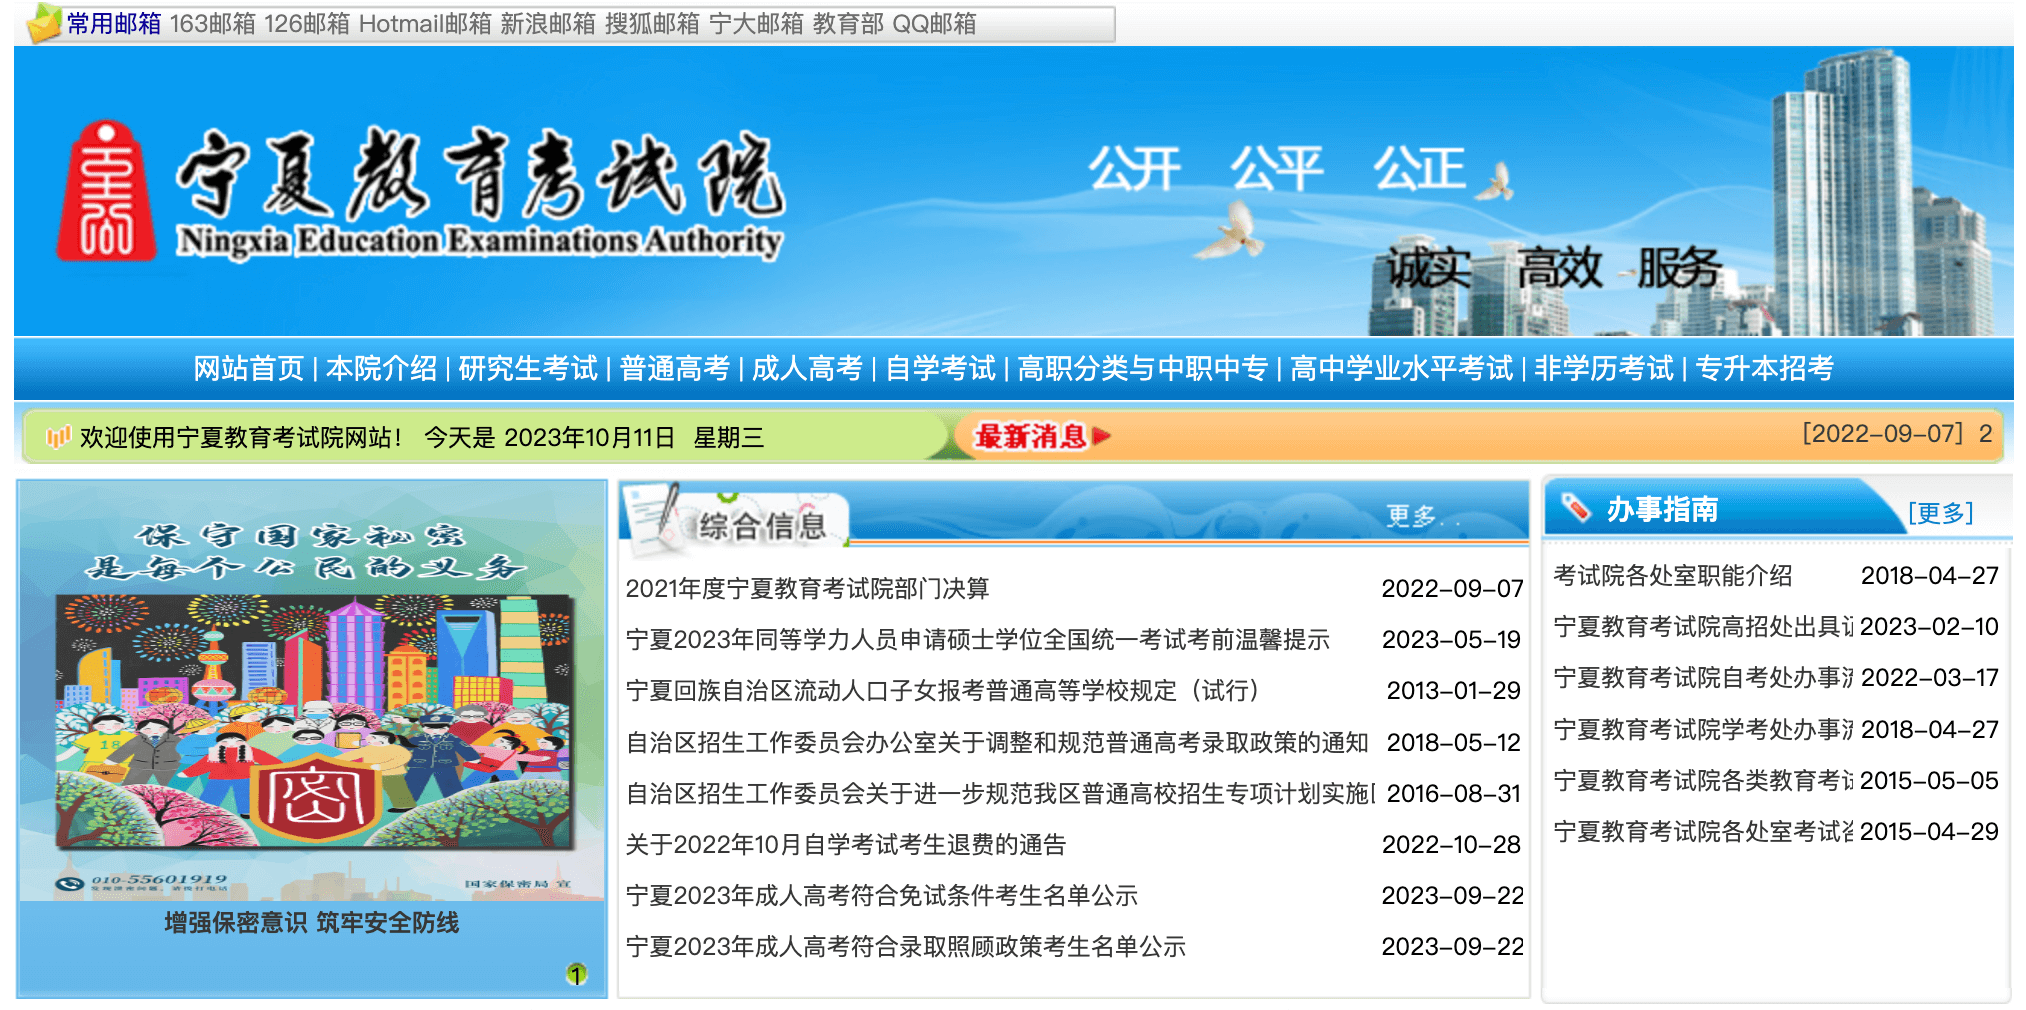Open 高中学业水平考试 navigation item
This screenshot has height=1010, width=2026.
pyautogui.click(x=1400, y=369)
